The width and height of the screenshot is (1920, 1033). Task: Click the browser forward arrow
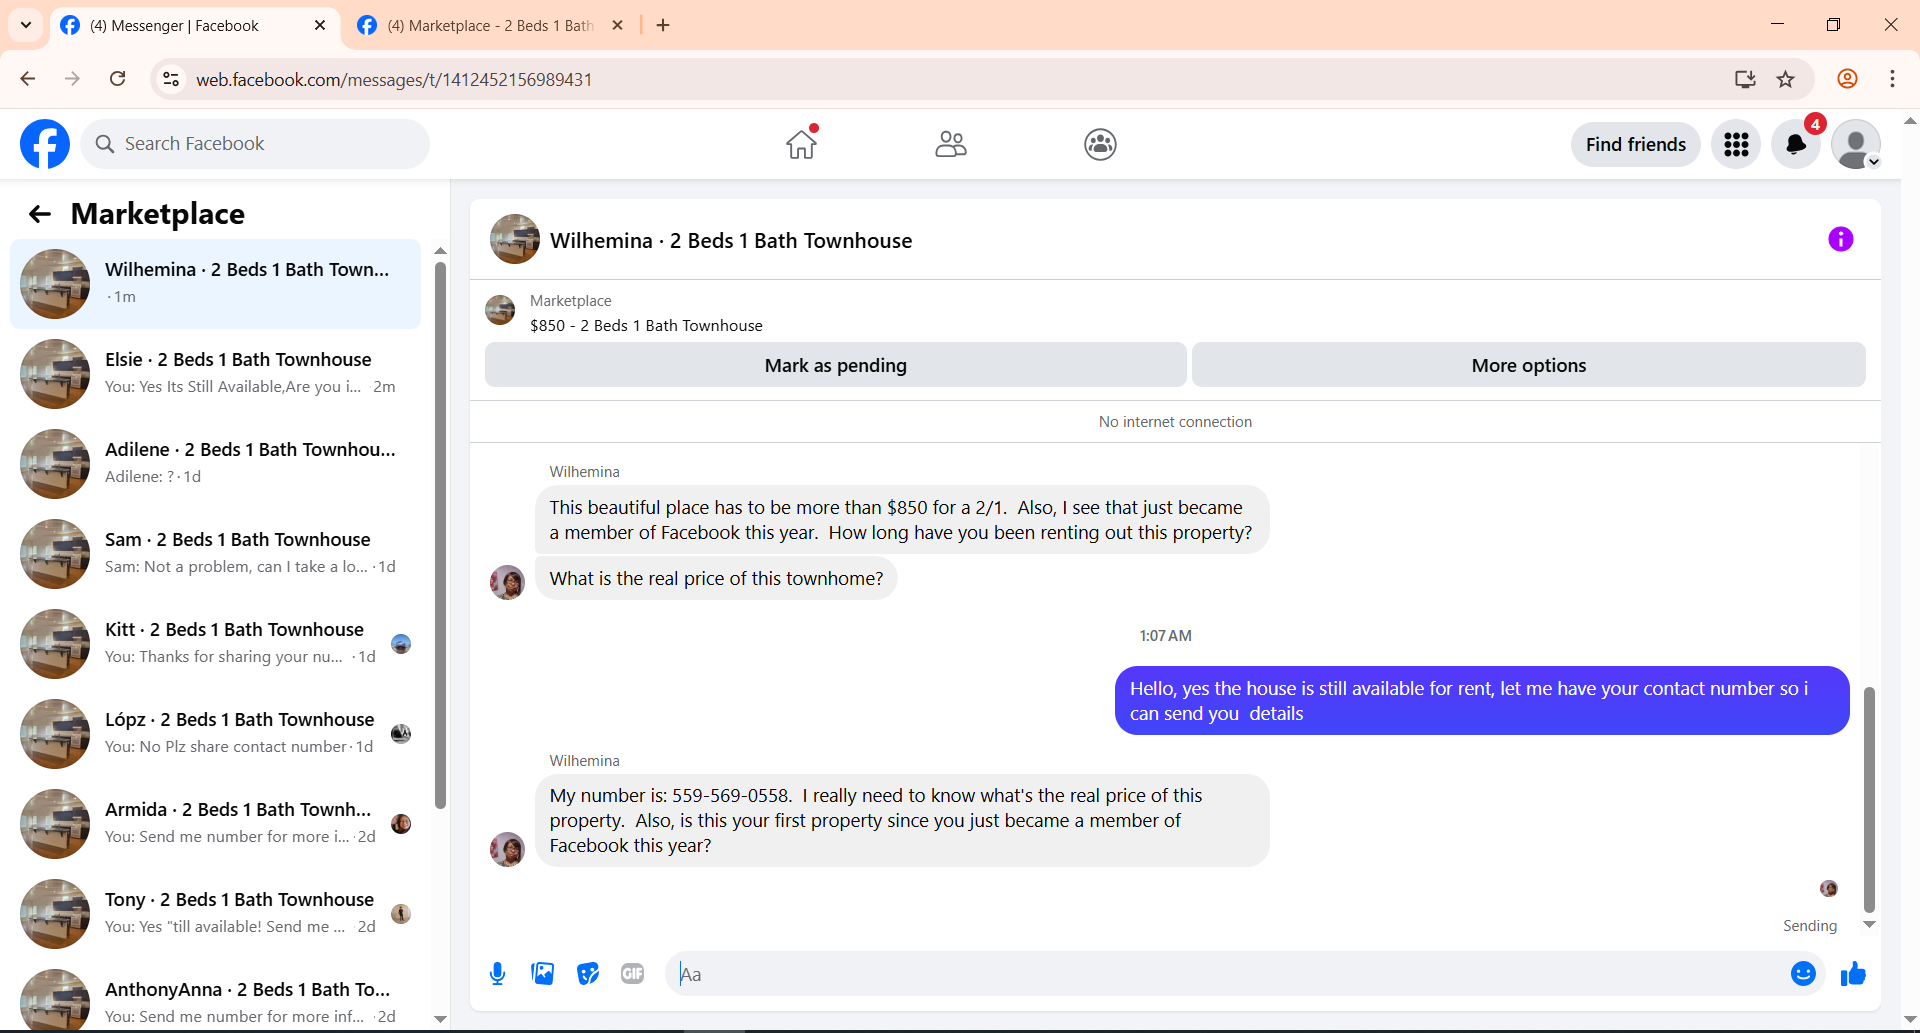click(x=72, y=79)
